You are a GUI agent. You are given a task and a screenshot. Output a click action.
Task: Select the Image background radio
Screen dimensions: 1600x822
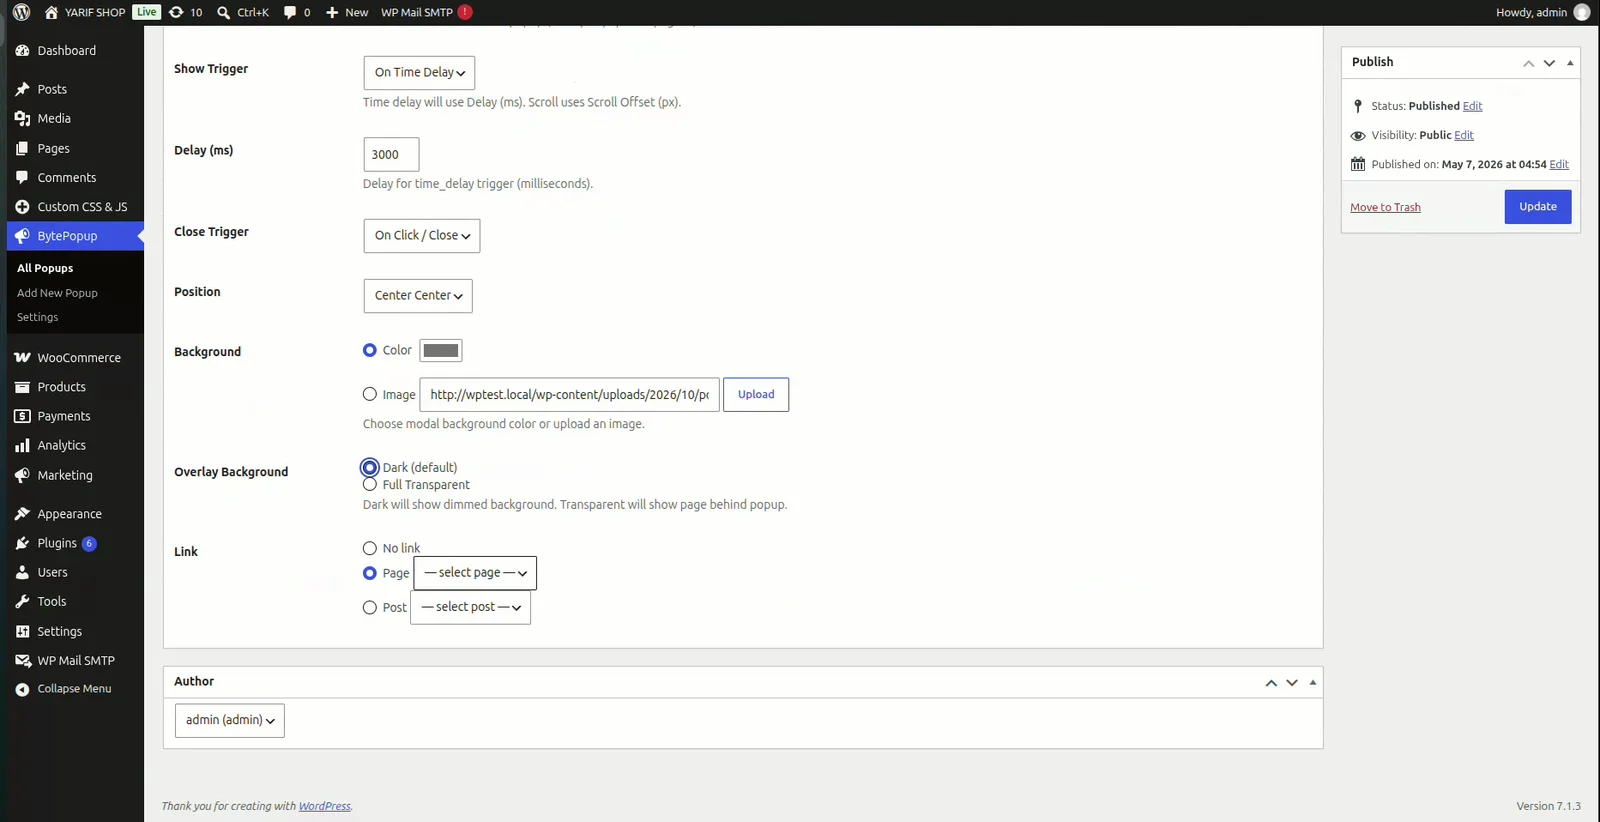coord(370,394)
